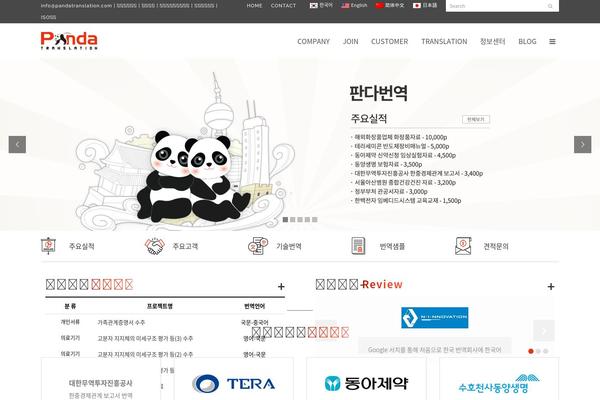Click the CONTACT link in top bar
Image resolution: width=600 pixels, height=400 pixels.
click(x=284, y=6)
